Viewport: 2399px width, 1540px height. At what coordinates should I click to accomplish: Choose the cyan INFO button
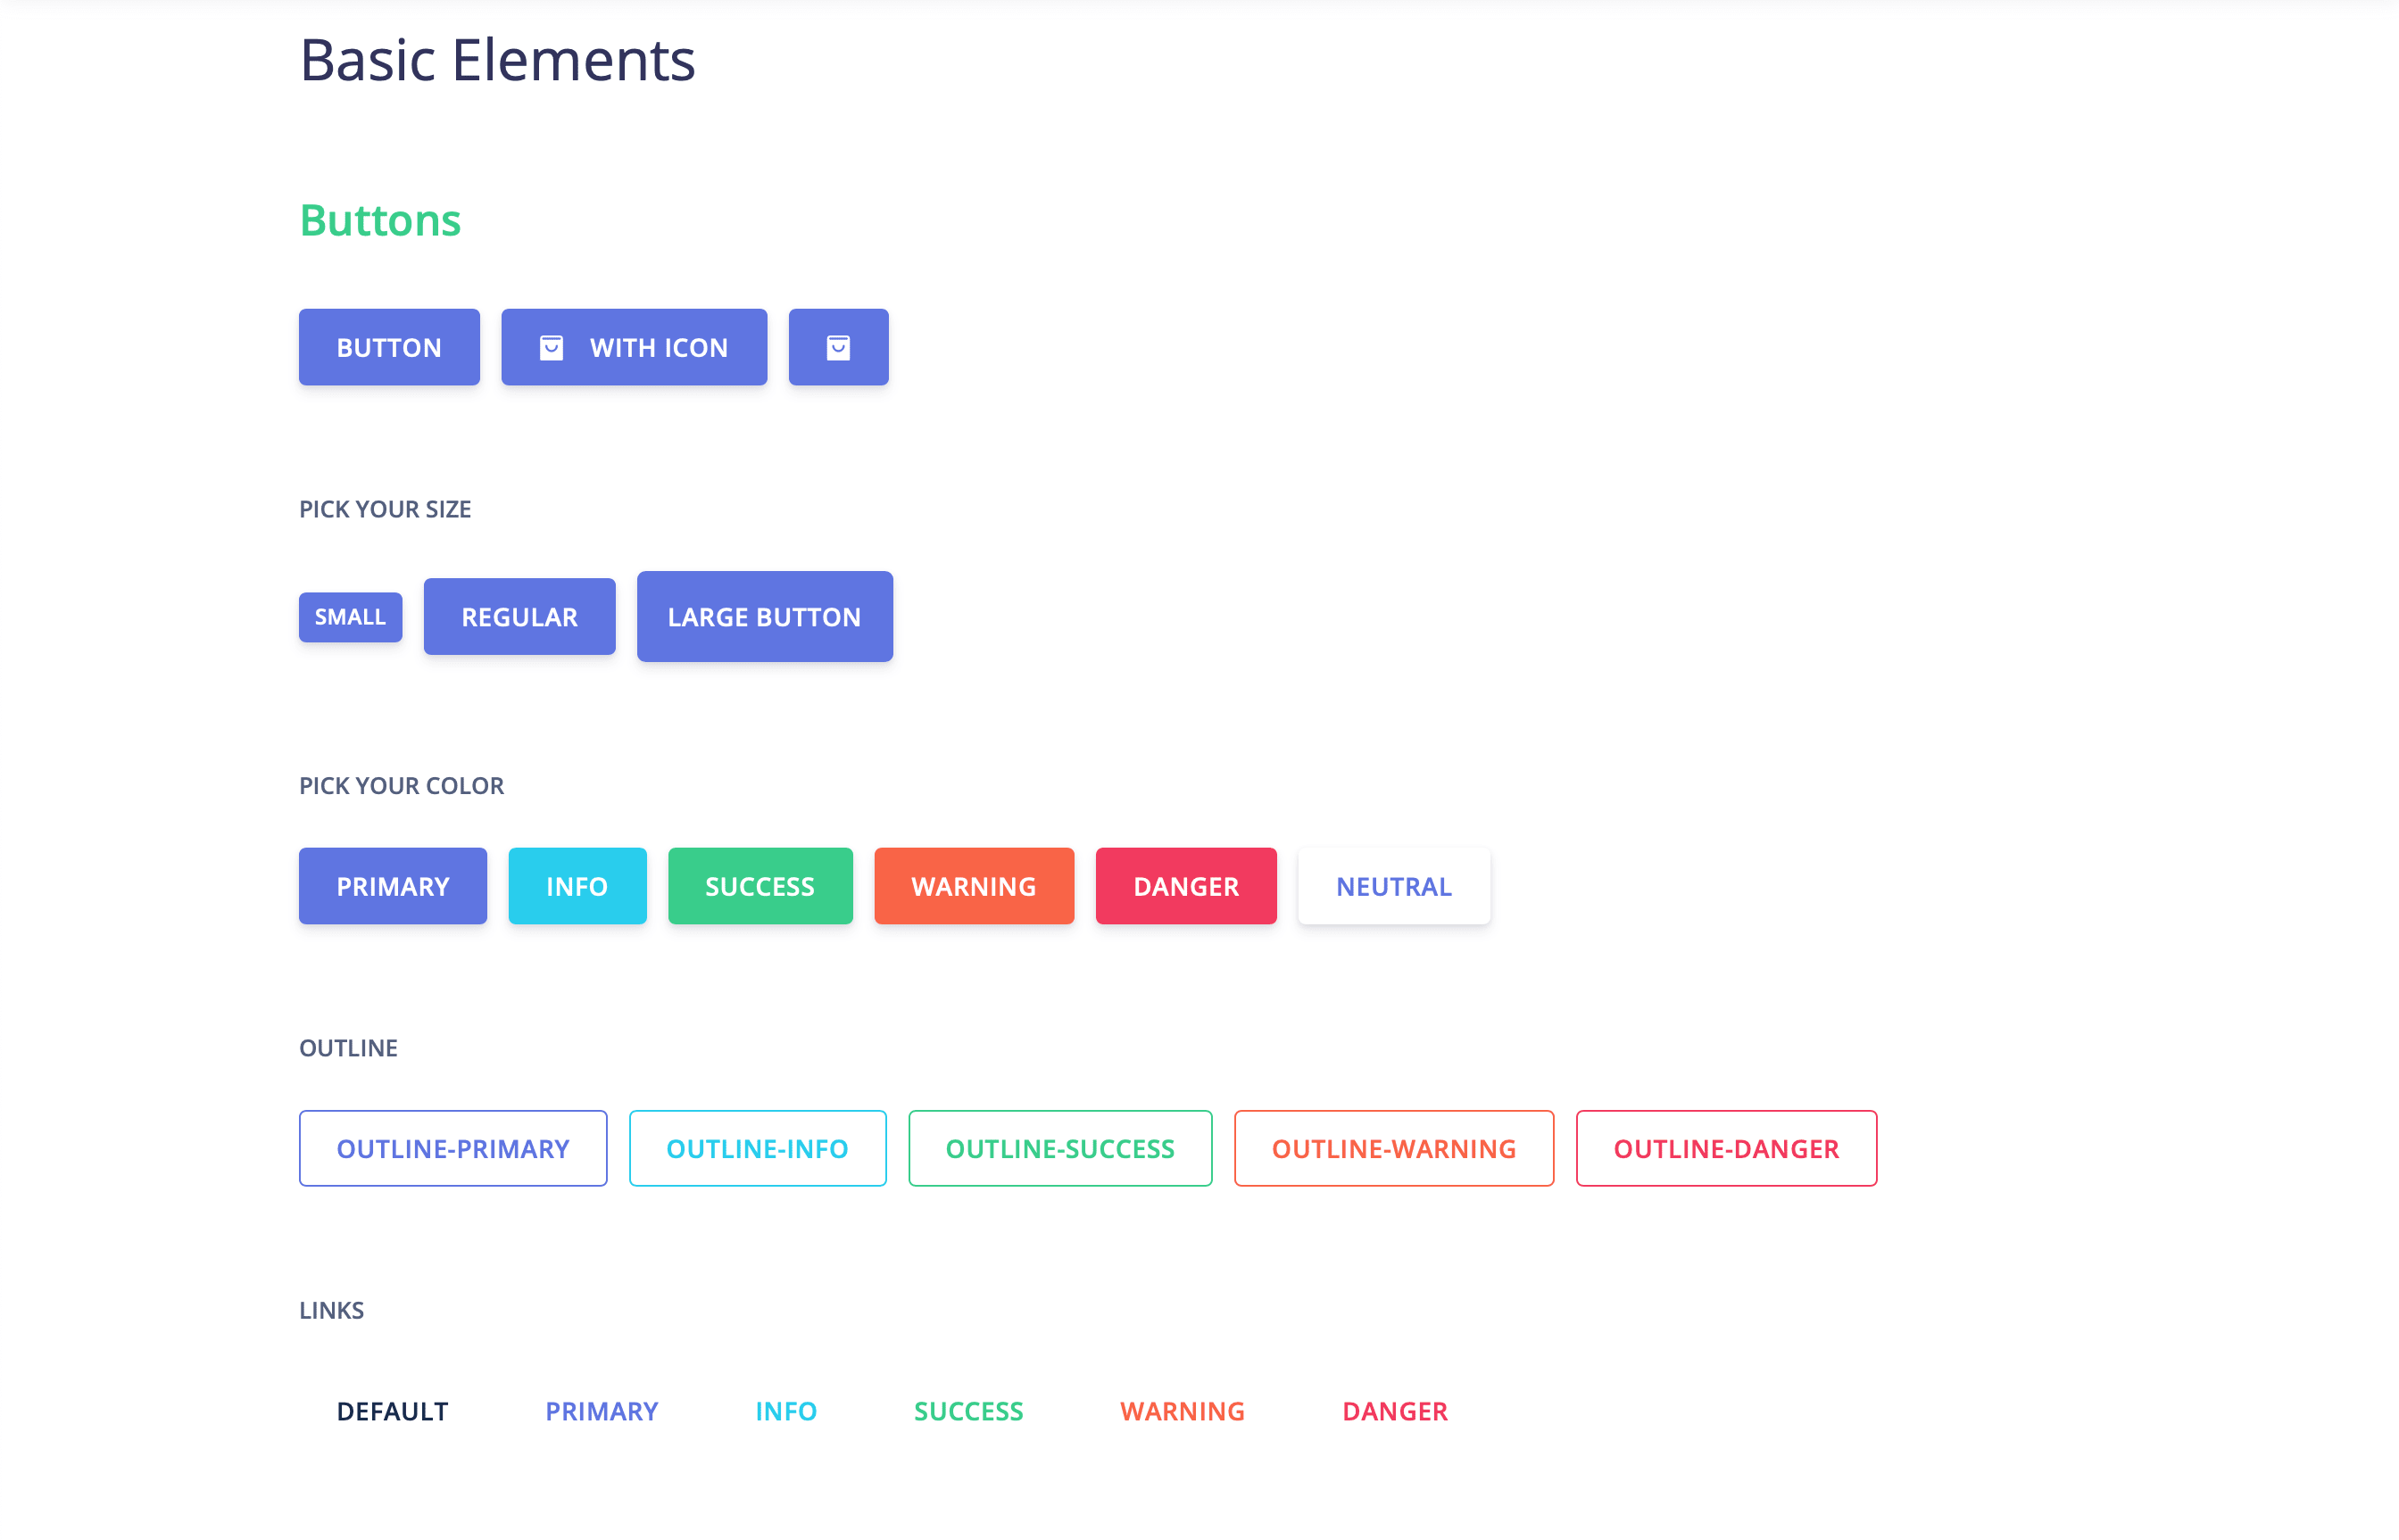tap(577, 886)
